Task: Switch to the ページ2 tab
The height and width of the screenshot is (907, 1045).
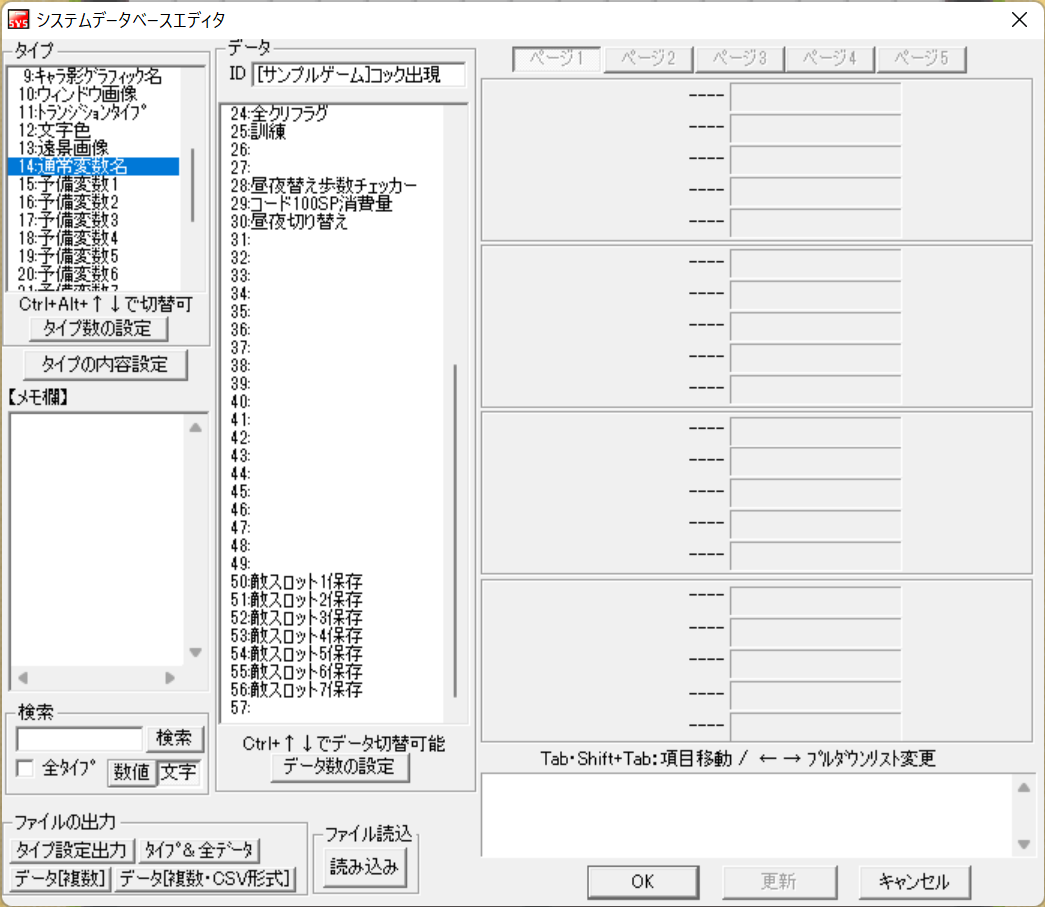Action: [x=648, y=59]
